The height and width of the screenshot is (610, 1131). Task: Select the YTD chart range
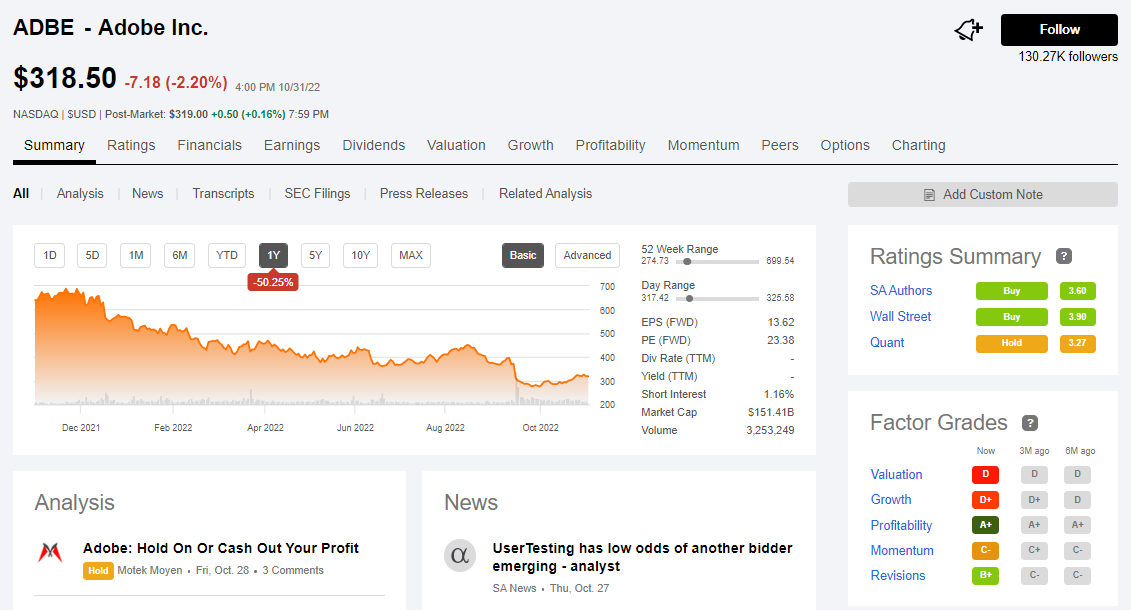coord(226,255)
